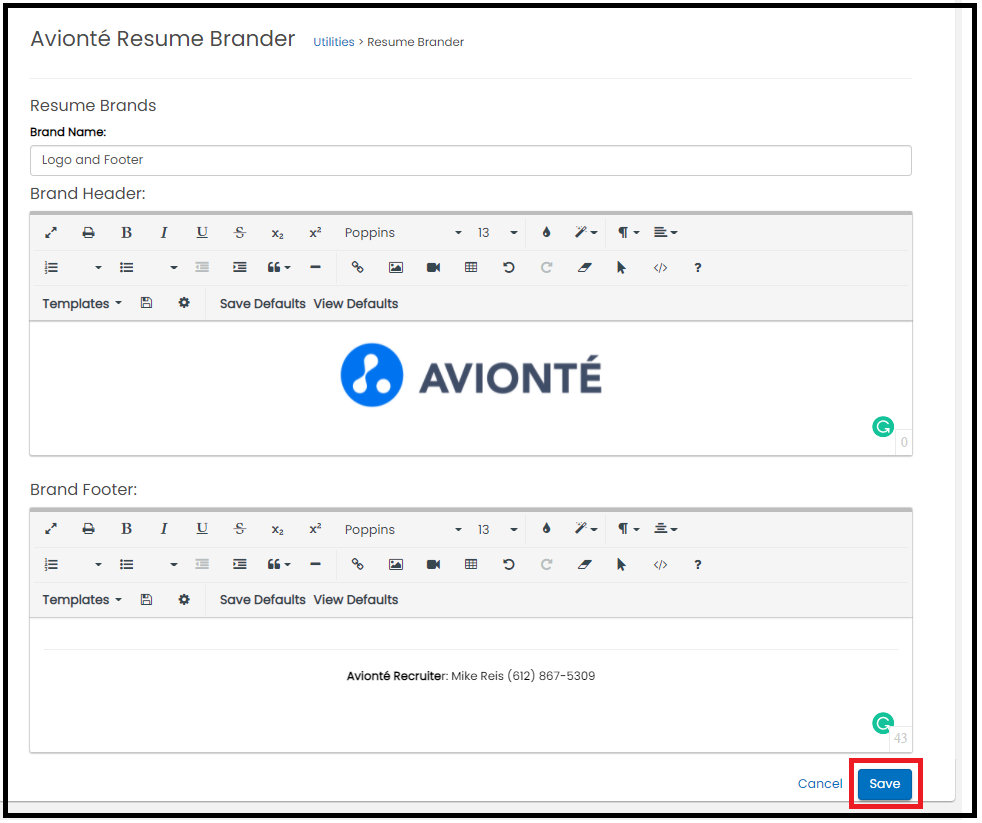The width and height of the screenshot is (982, 823).
Task: Toggle strikethrough in Brand Header toolbar
Action: (x=239, y=233)
